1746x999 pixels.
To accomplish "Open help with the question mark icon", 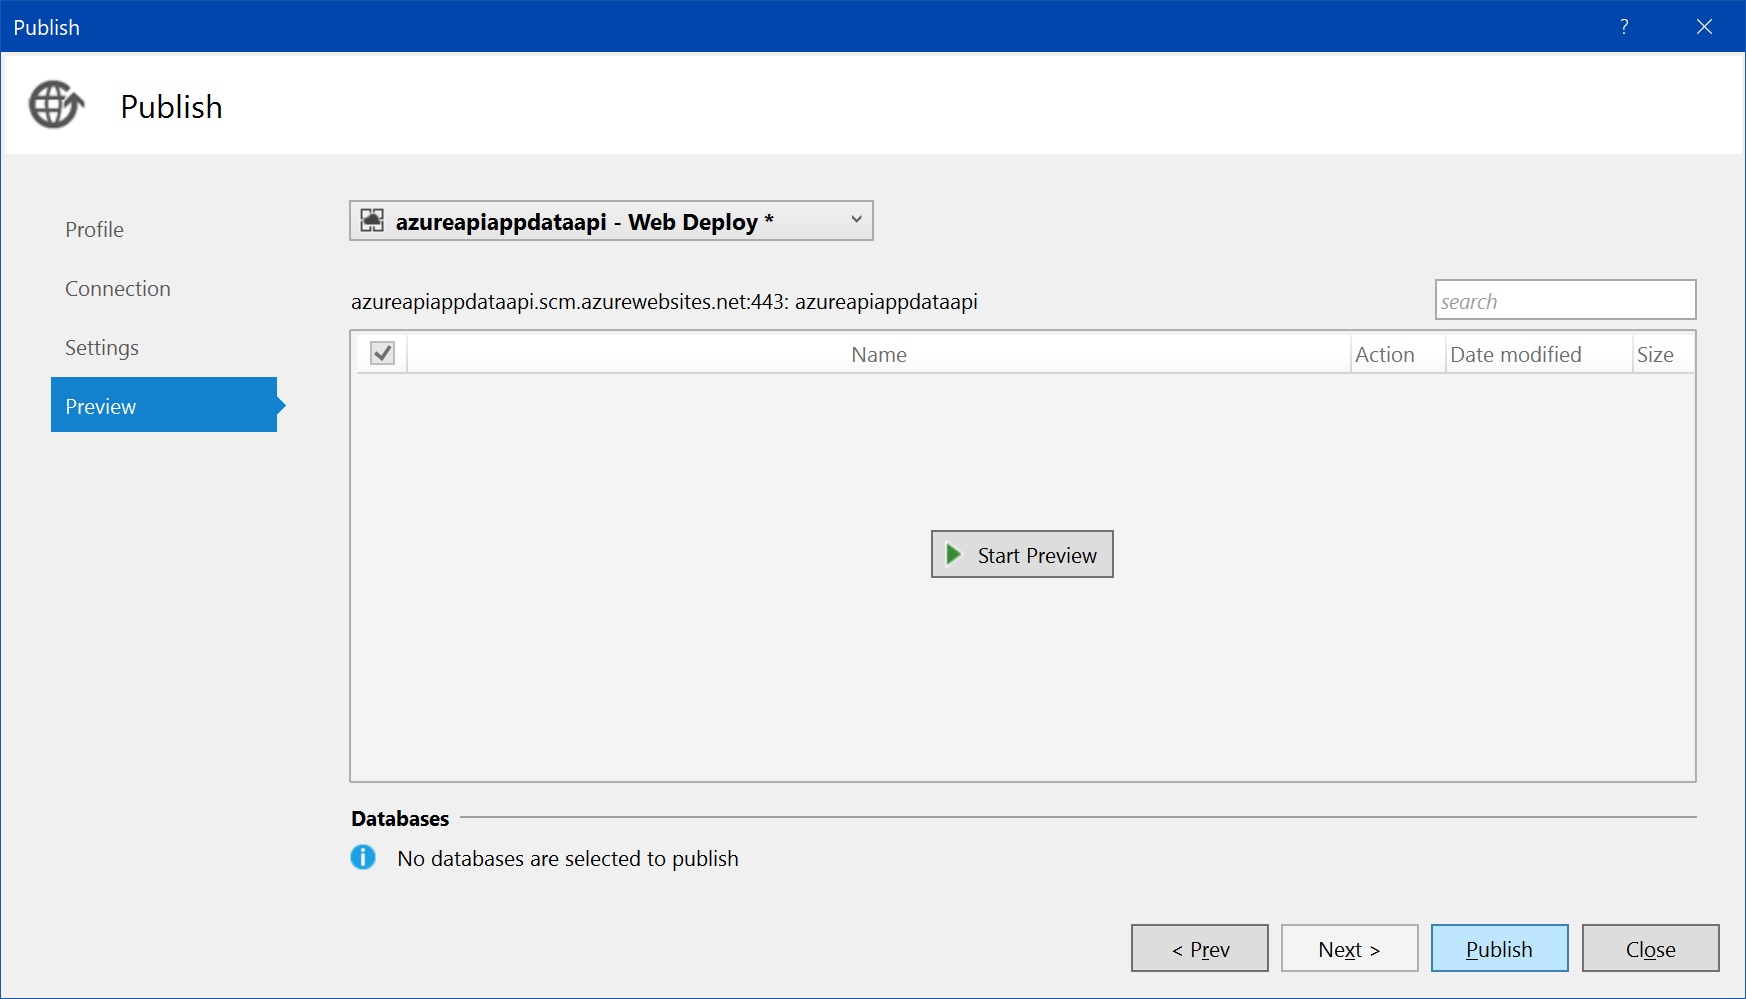I will coord(1624,27).
